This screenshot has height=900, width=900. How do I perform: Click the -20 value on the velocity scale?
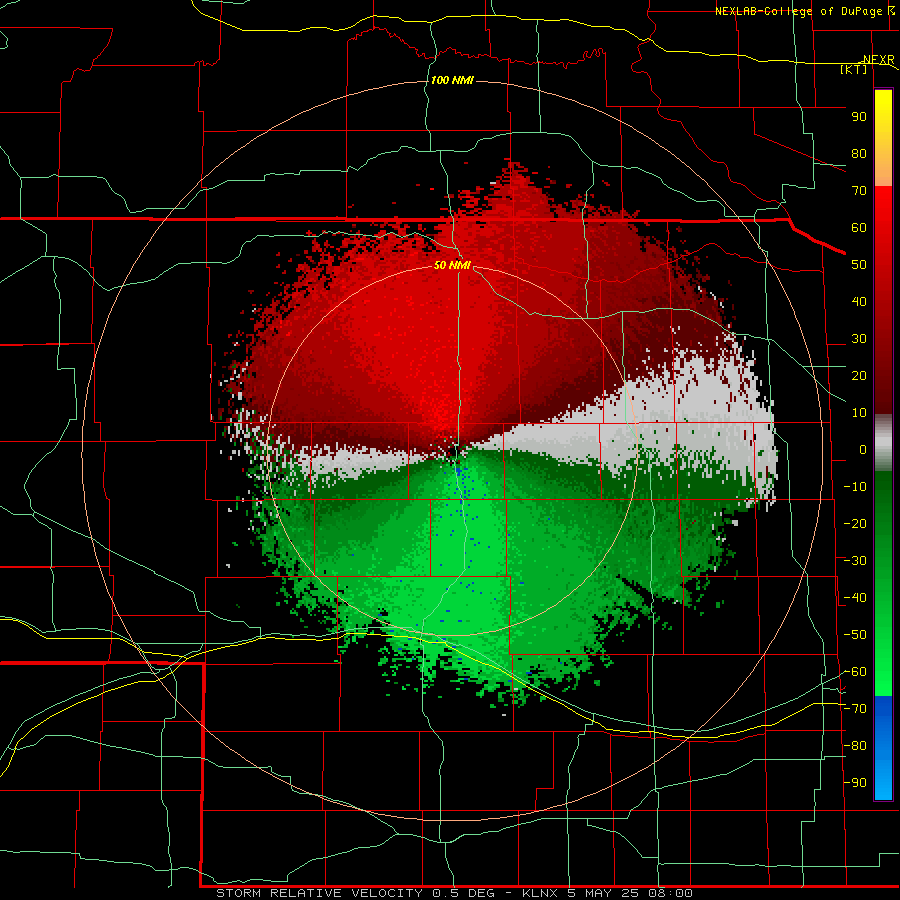point(855,524)
